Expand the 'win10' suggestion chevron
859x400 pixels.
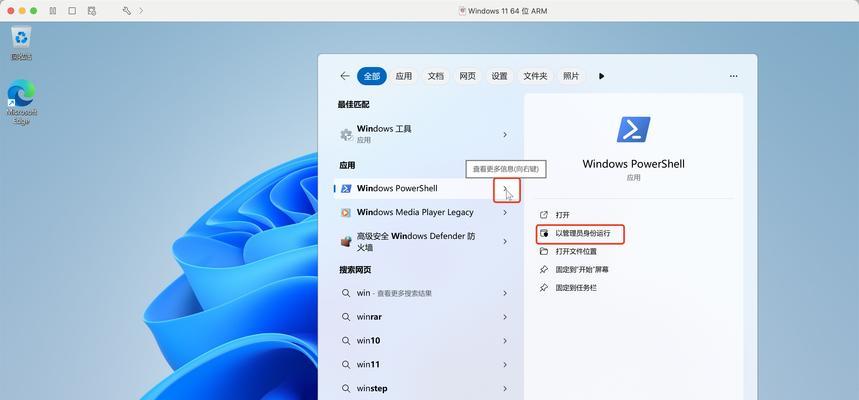505,340
